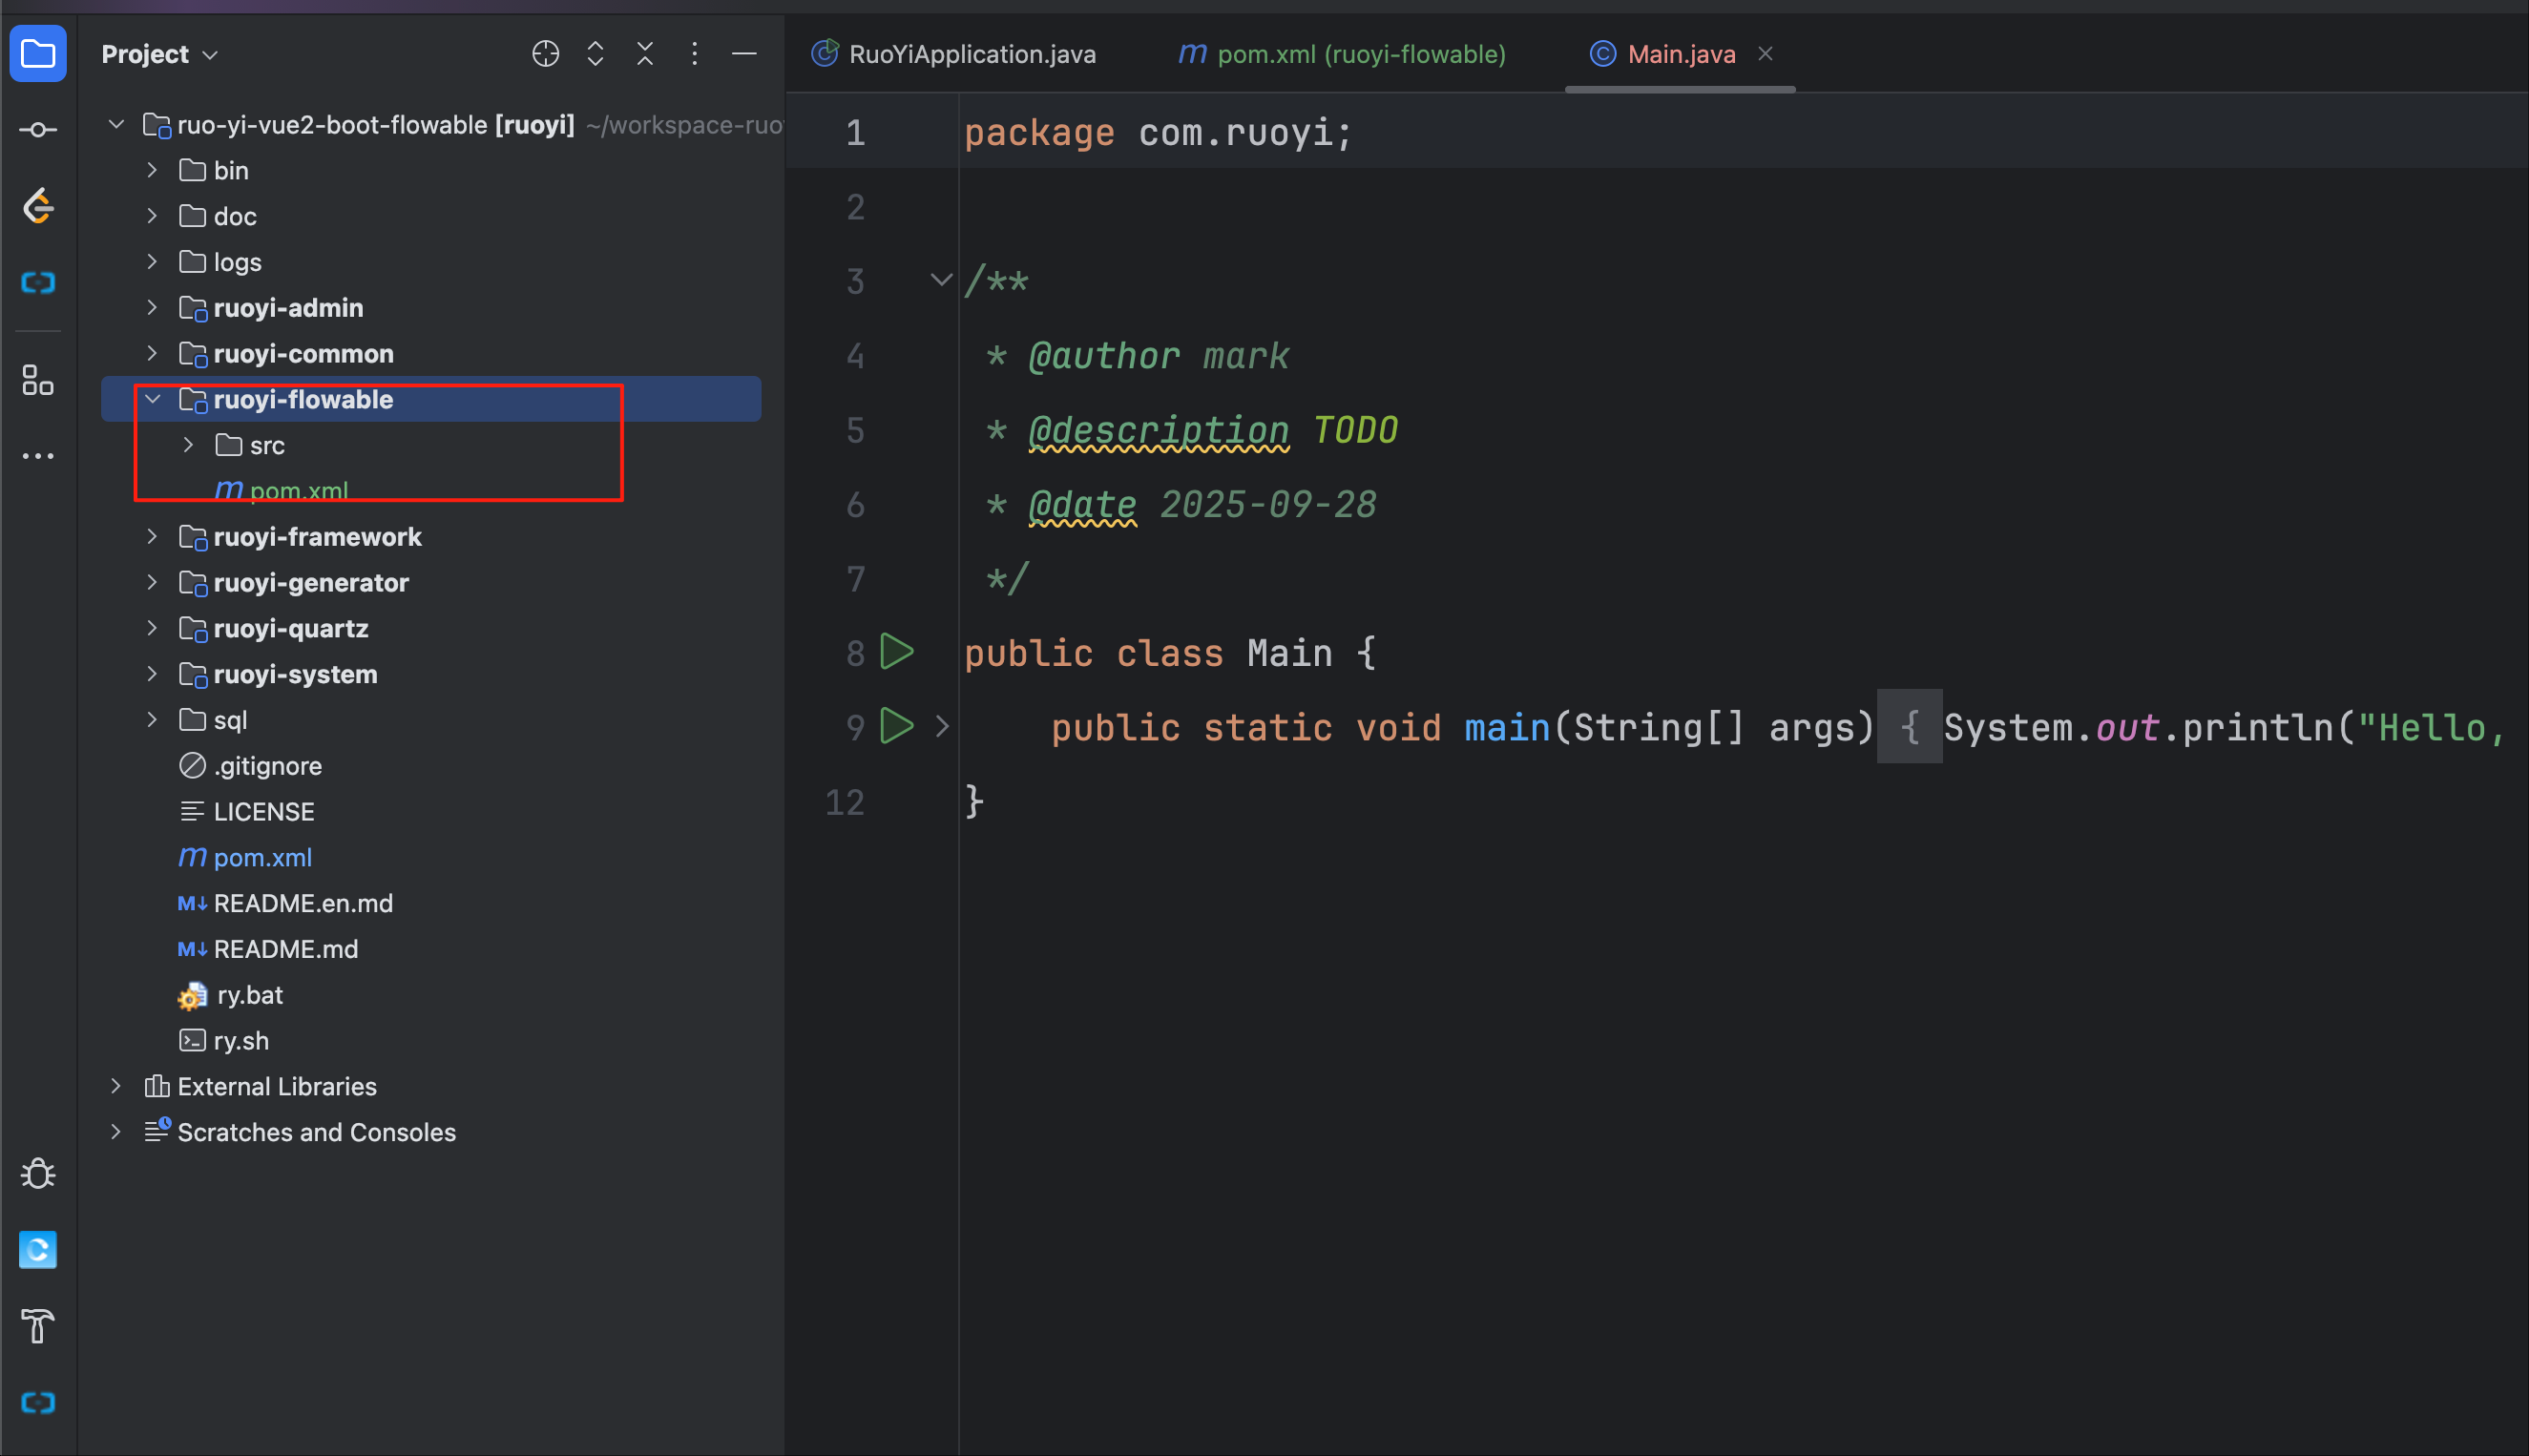This screenshot has height=1456, width=2529.
Task: Expand the External Libraries node
Action: 116,1086
